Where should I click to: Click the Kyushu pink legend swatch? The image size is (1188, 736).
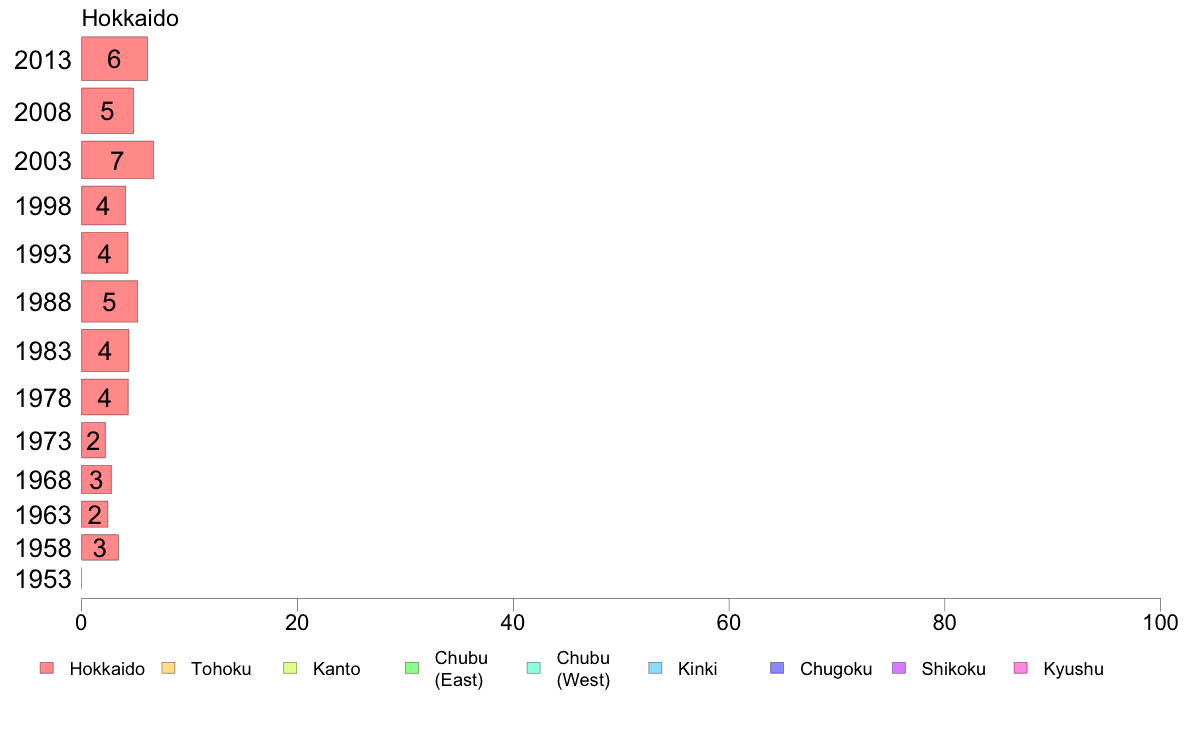click(1021, 668)
